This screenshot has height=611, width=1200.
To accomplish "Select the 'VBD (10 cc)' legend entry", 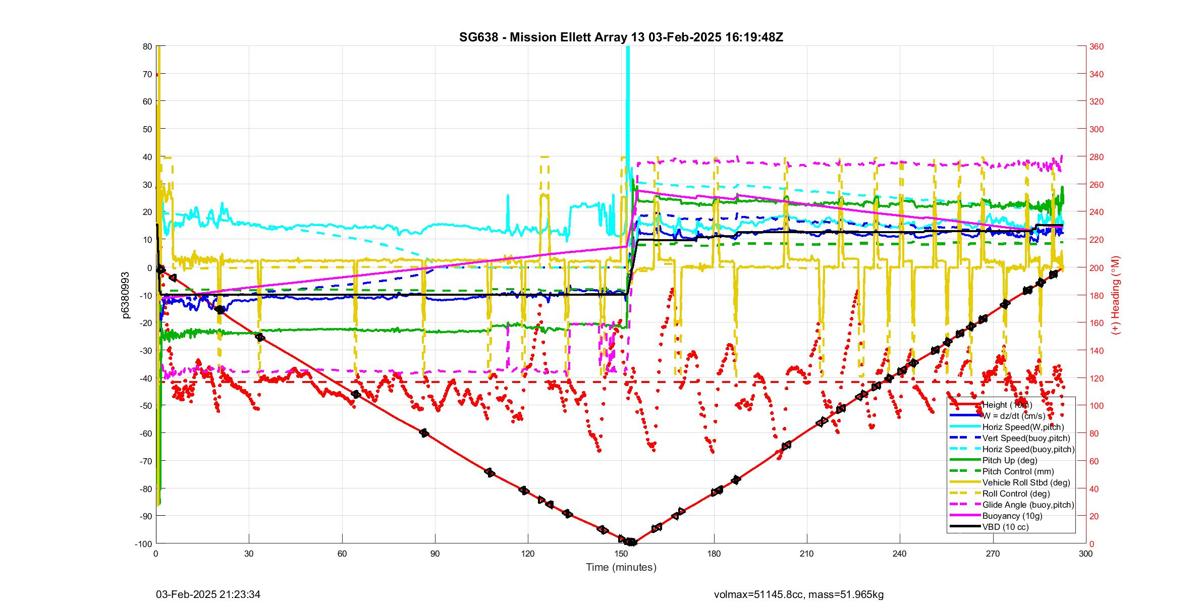I will [x=1011, y=528].
